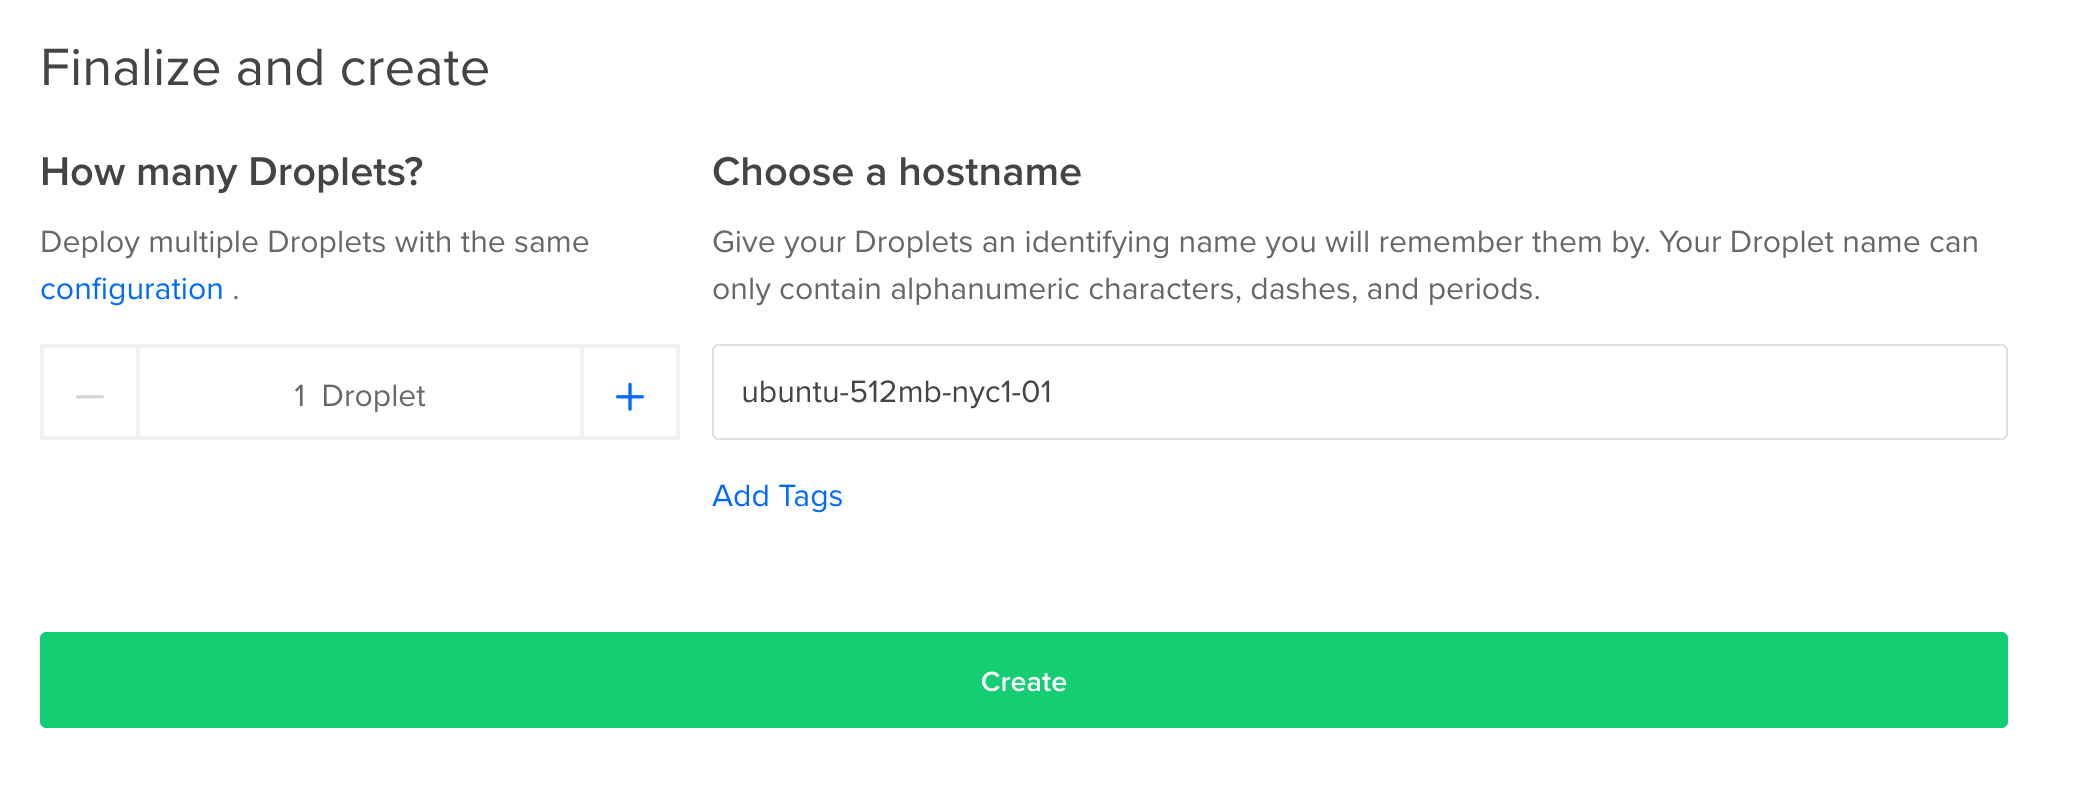Increase Droplet count with plus icon

click(x=630, y=396)
